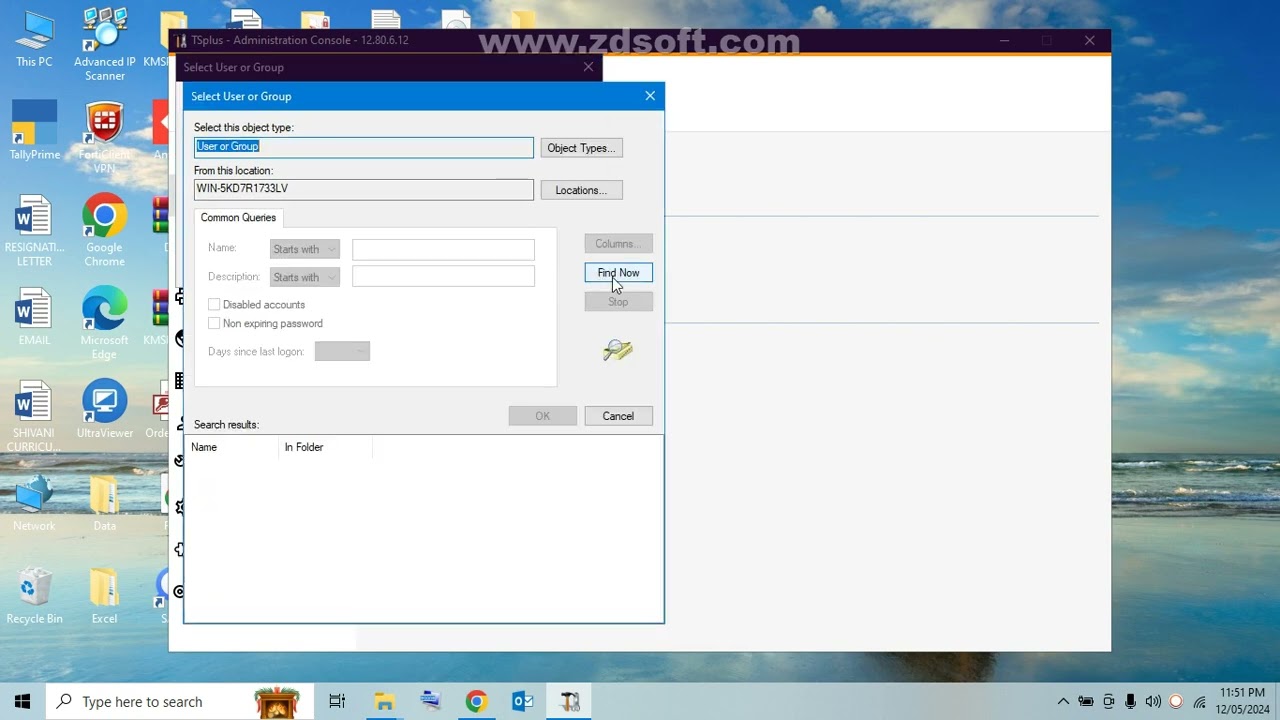The height and width of the screenshot is (720, 1280).
Task: Open the Recycle Bin
Action: pos(34,596)
